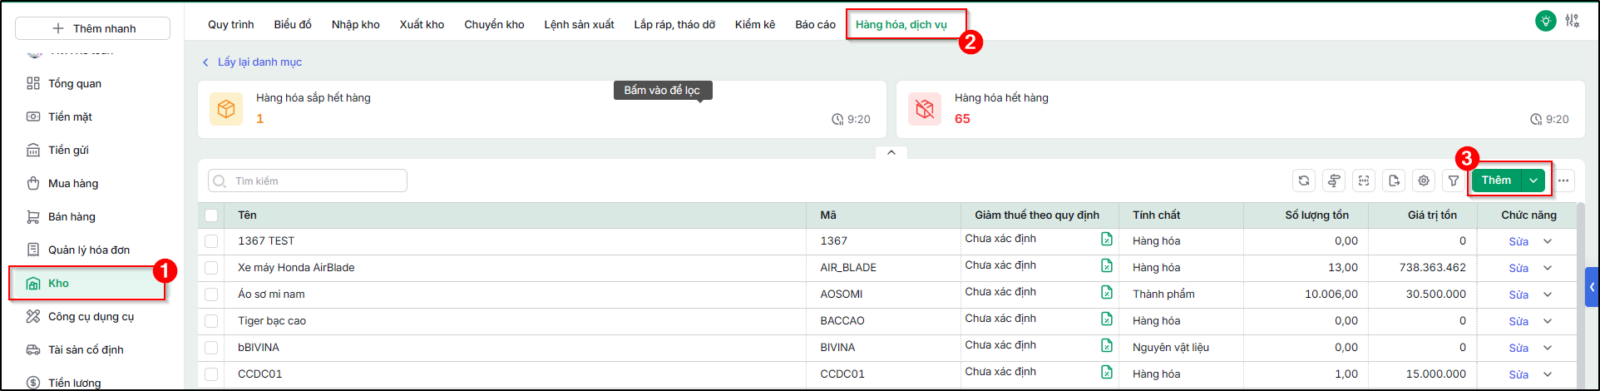Click Excel icon in 1367 TEST row
This screenshot has width=1600, height=391.
click(1107, 239)
